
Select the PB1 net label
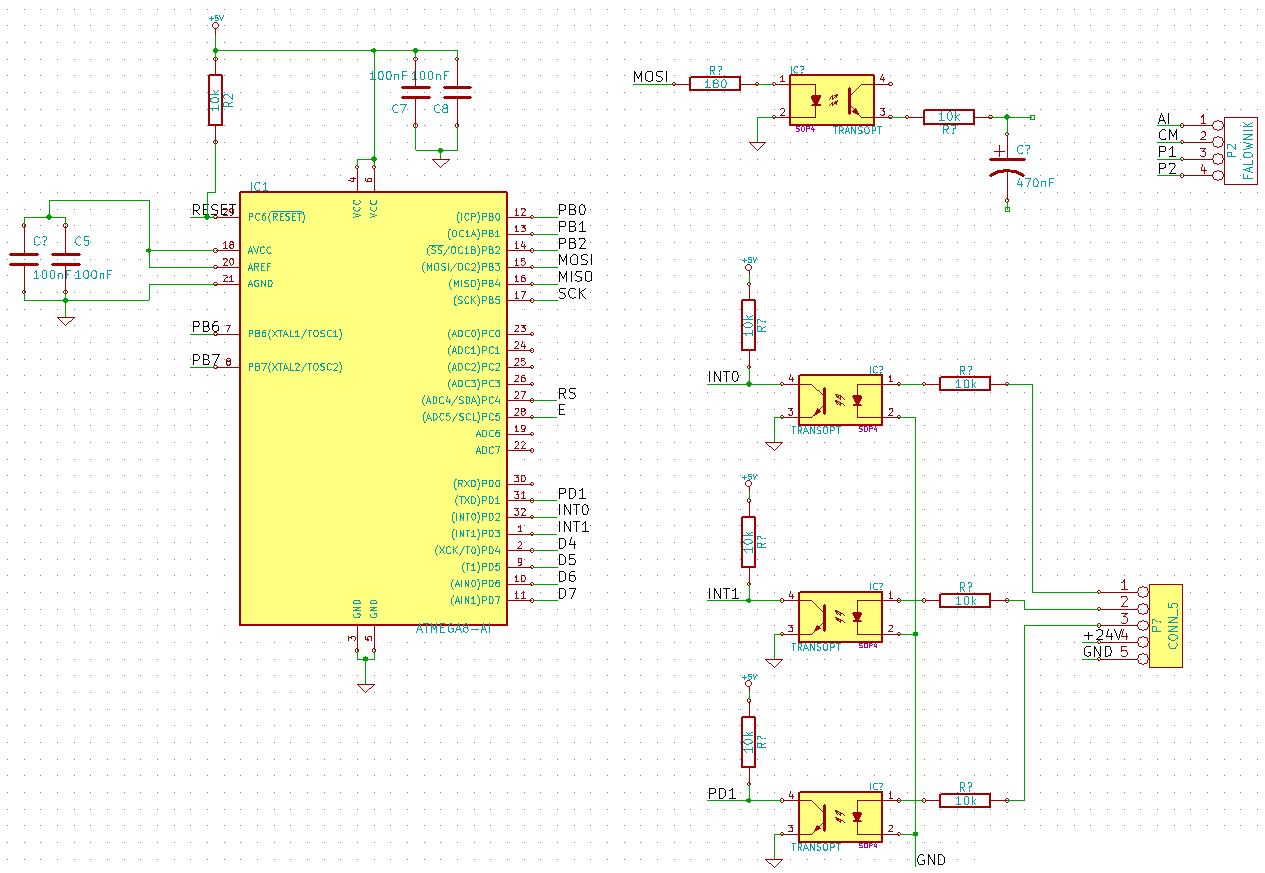coord(572,227)
